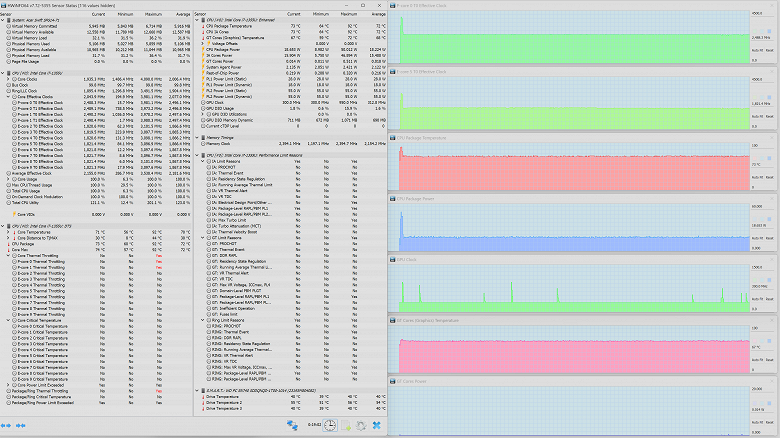Click the lightning icon beside System Agent Power

click(x=203, y=67)
